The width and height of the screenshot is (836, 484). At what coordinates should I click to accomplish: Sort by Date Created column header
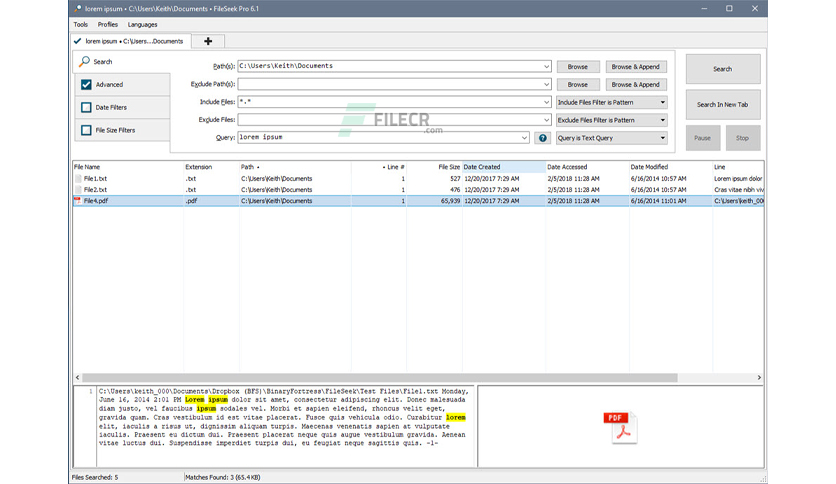point(504,167)
